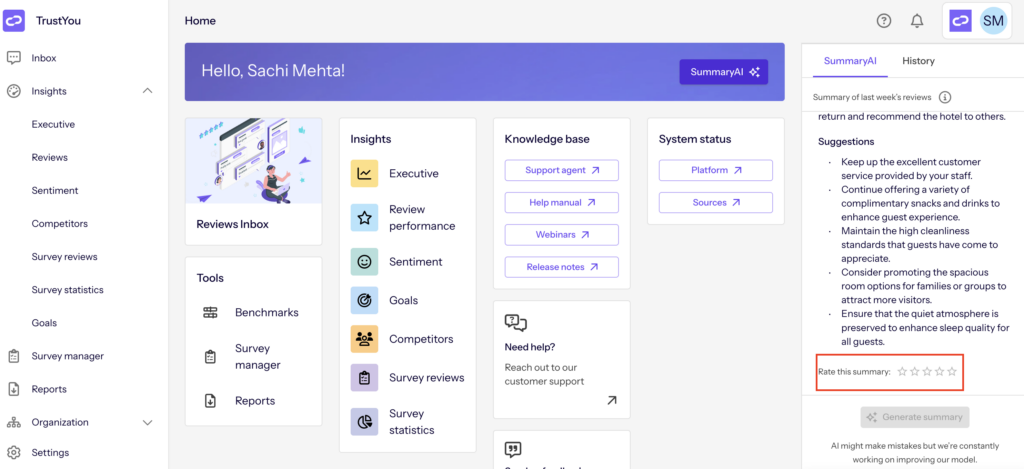Click the Reports download icon in sidebar
The image size is (1024, 469).
(x=14, y=389)
